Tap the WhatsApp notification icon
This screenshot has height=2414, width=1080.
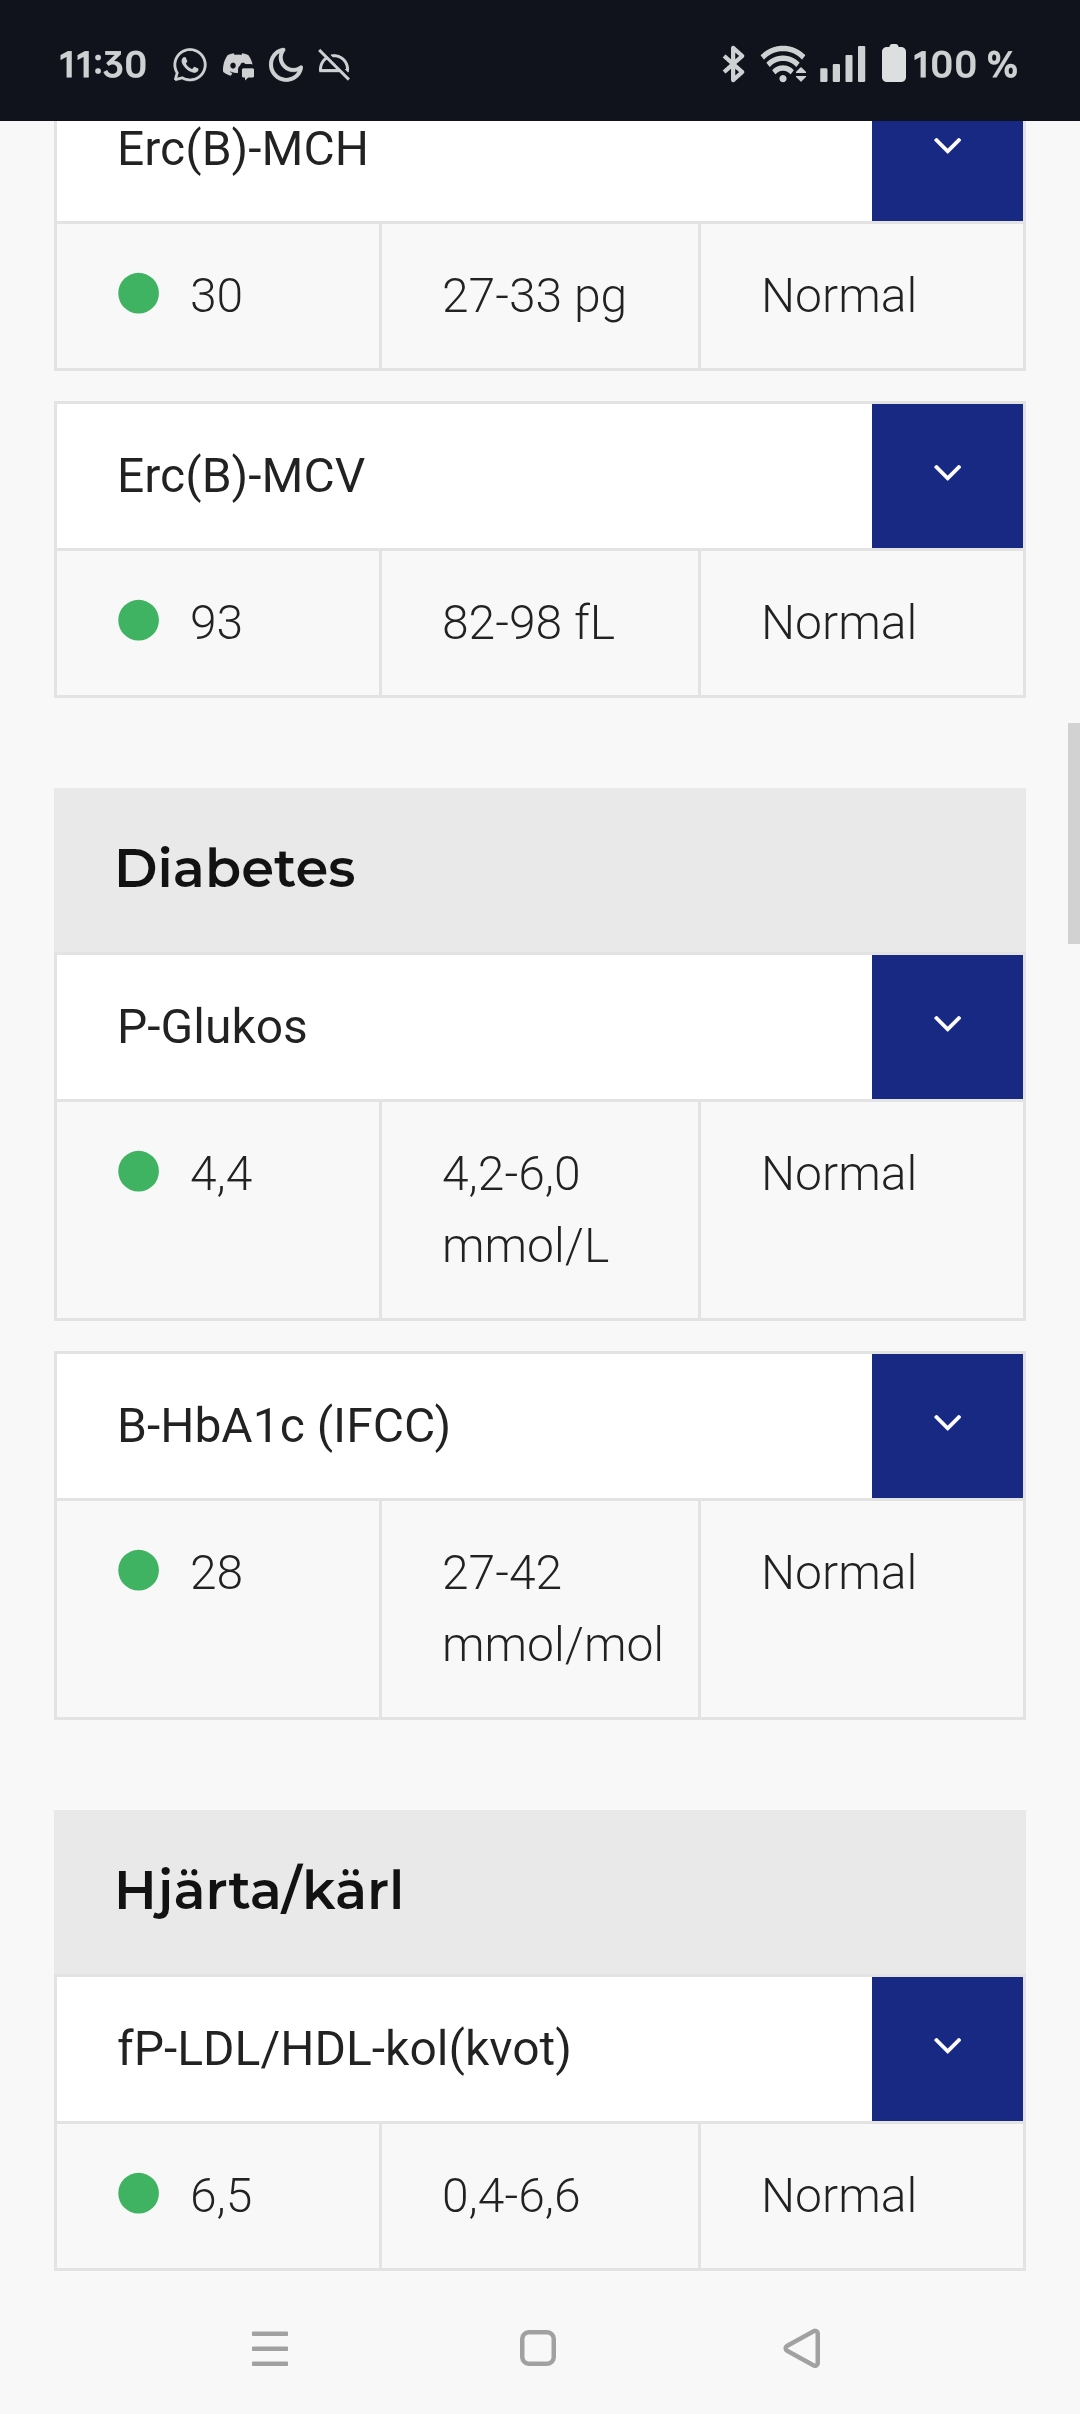[190, 66]
